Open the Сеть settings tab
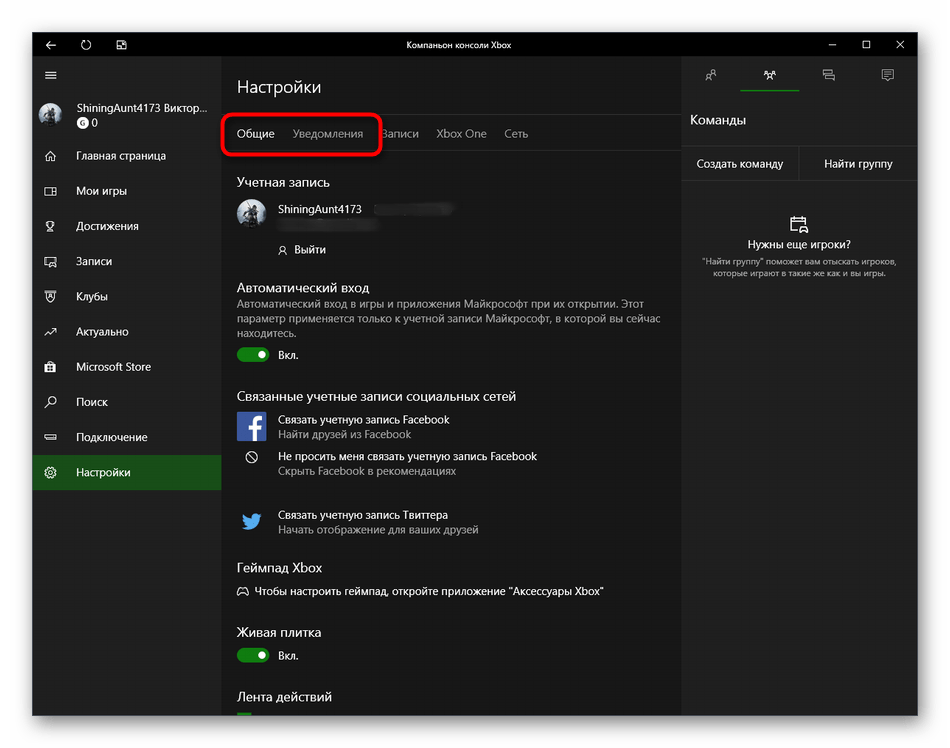 516,134
